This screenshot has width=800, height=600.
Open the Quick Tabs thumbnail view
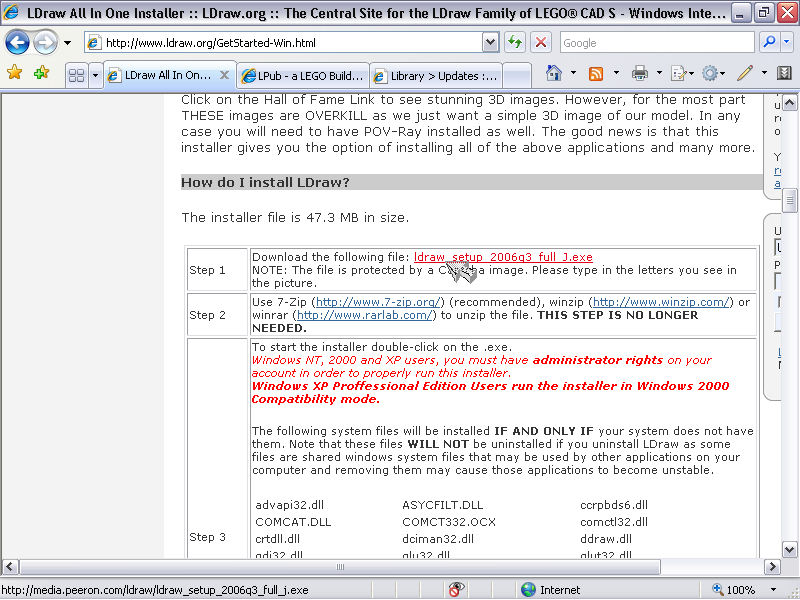pyautogui.click(x=77, y=76)
